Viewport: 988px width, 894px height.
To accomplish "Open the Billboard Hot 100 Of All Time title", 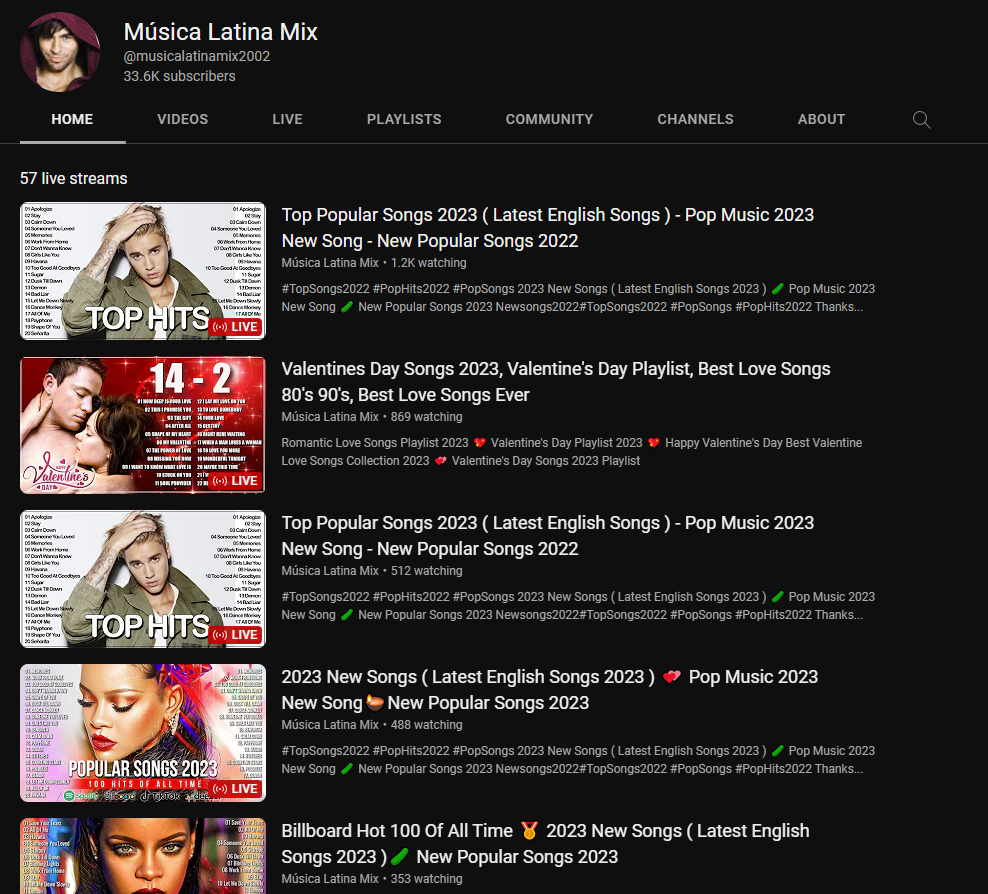I will coord(545,844).
